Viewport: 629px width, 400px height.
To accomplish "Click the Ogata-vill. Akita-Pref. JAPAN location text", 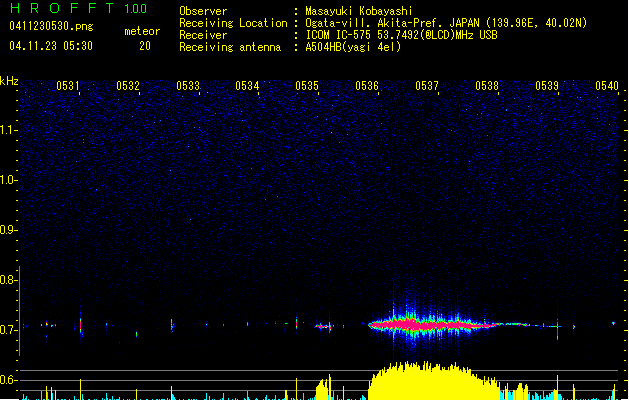I will point(446,23).
